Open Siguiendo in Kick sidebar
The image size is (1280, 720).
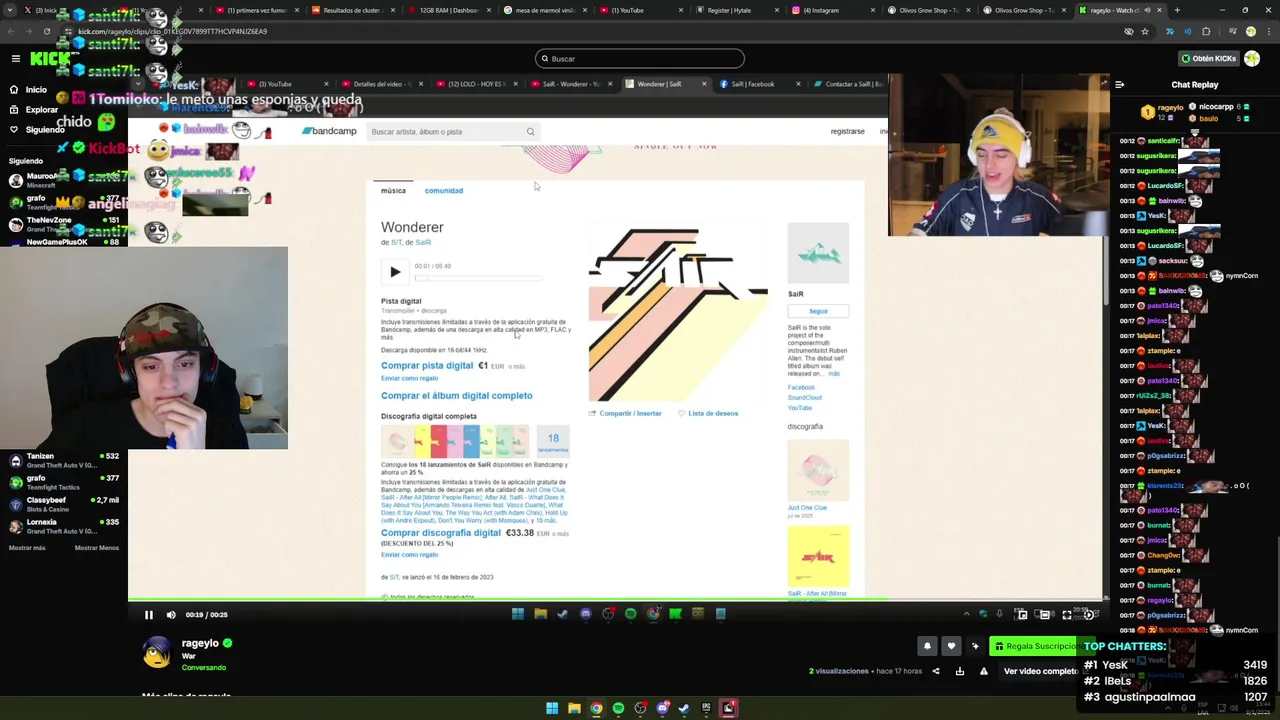pos(37,129)
